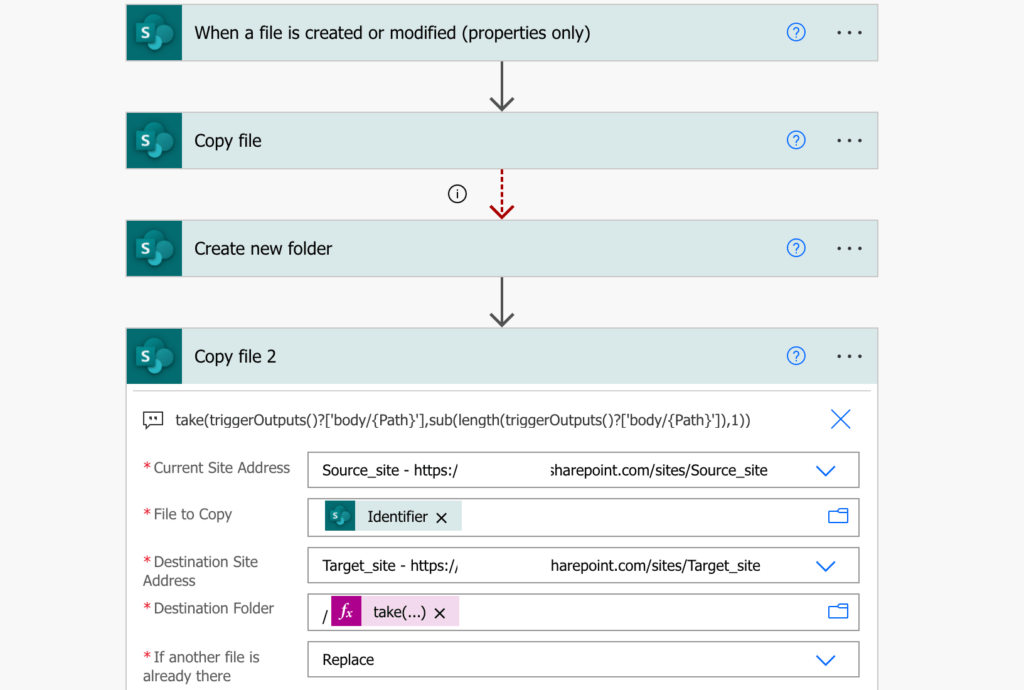Remove the take expression from Destination Folder
Viewport: 1024px width, 690px height.
coord(438,612)
